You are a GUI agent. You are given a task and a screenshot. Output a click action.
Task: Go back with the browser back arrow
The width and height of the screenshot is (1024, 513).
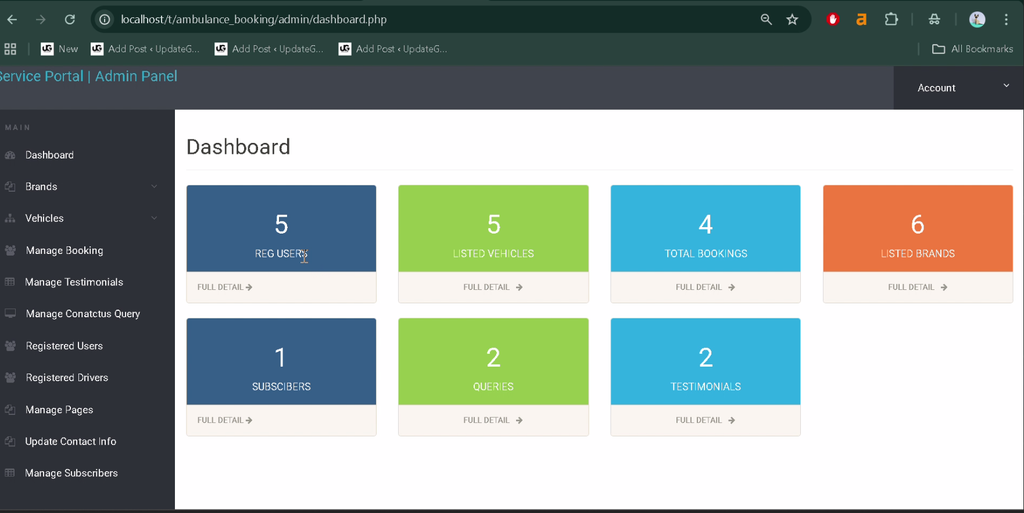pyautogui.click(x=12, y=20)
